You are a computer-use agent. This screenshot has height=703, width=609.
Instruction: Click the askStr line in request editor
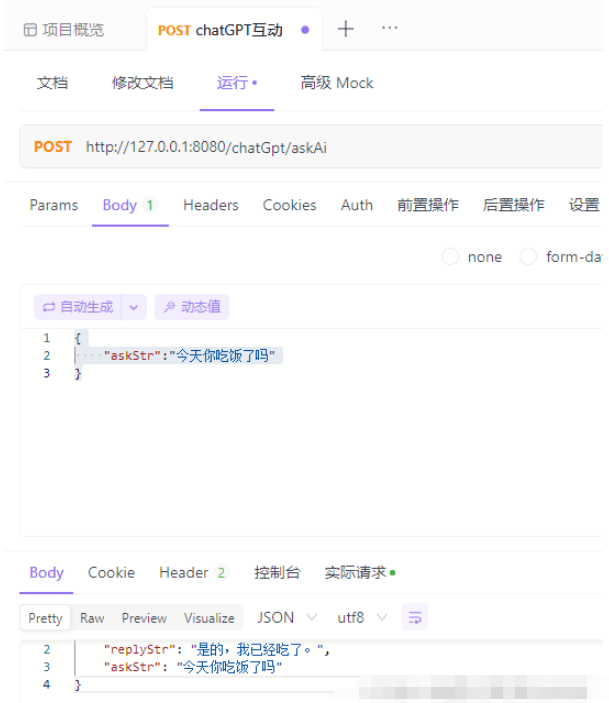click(x=189, y=356)
